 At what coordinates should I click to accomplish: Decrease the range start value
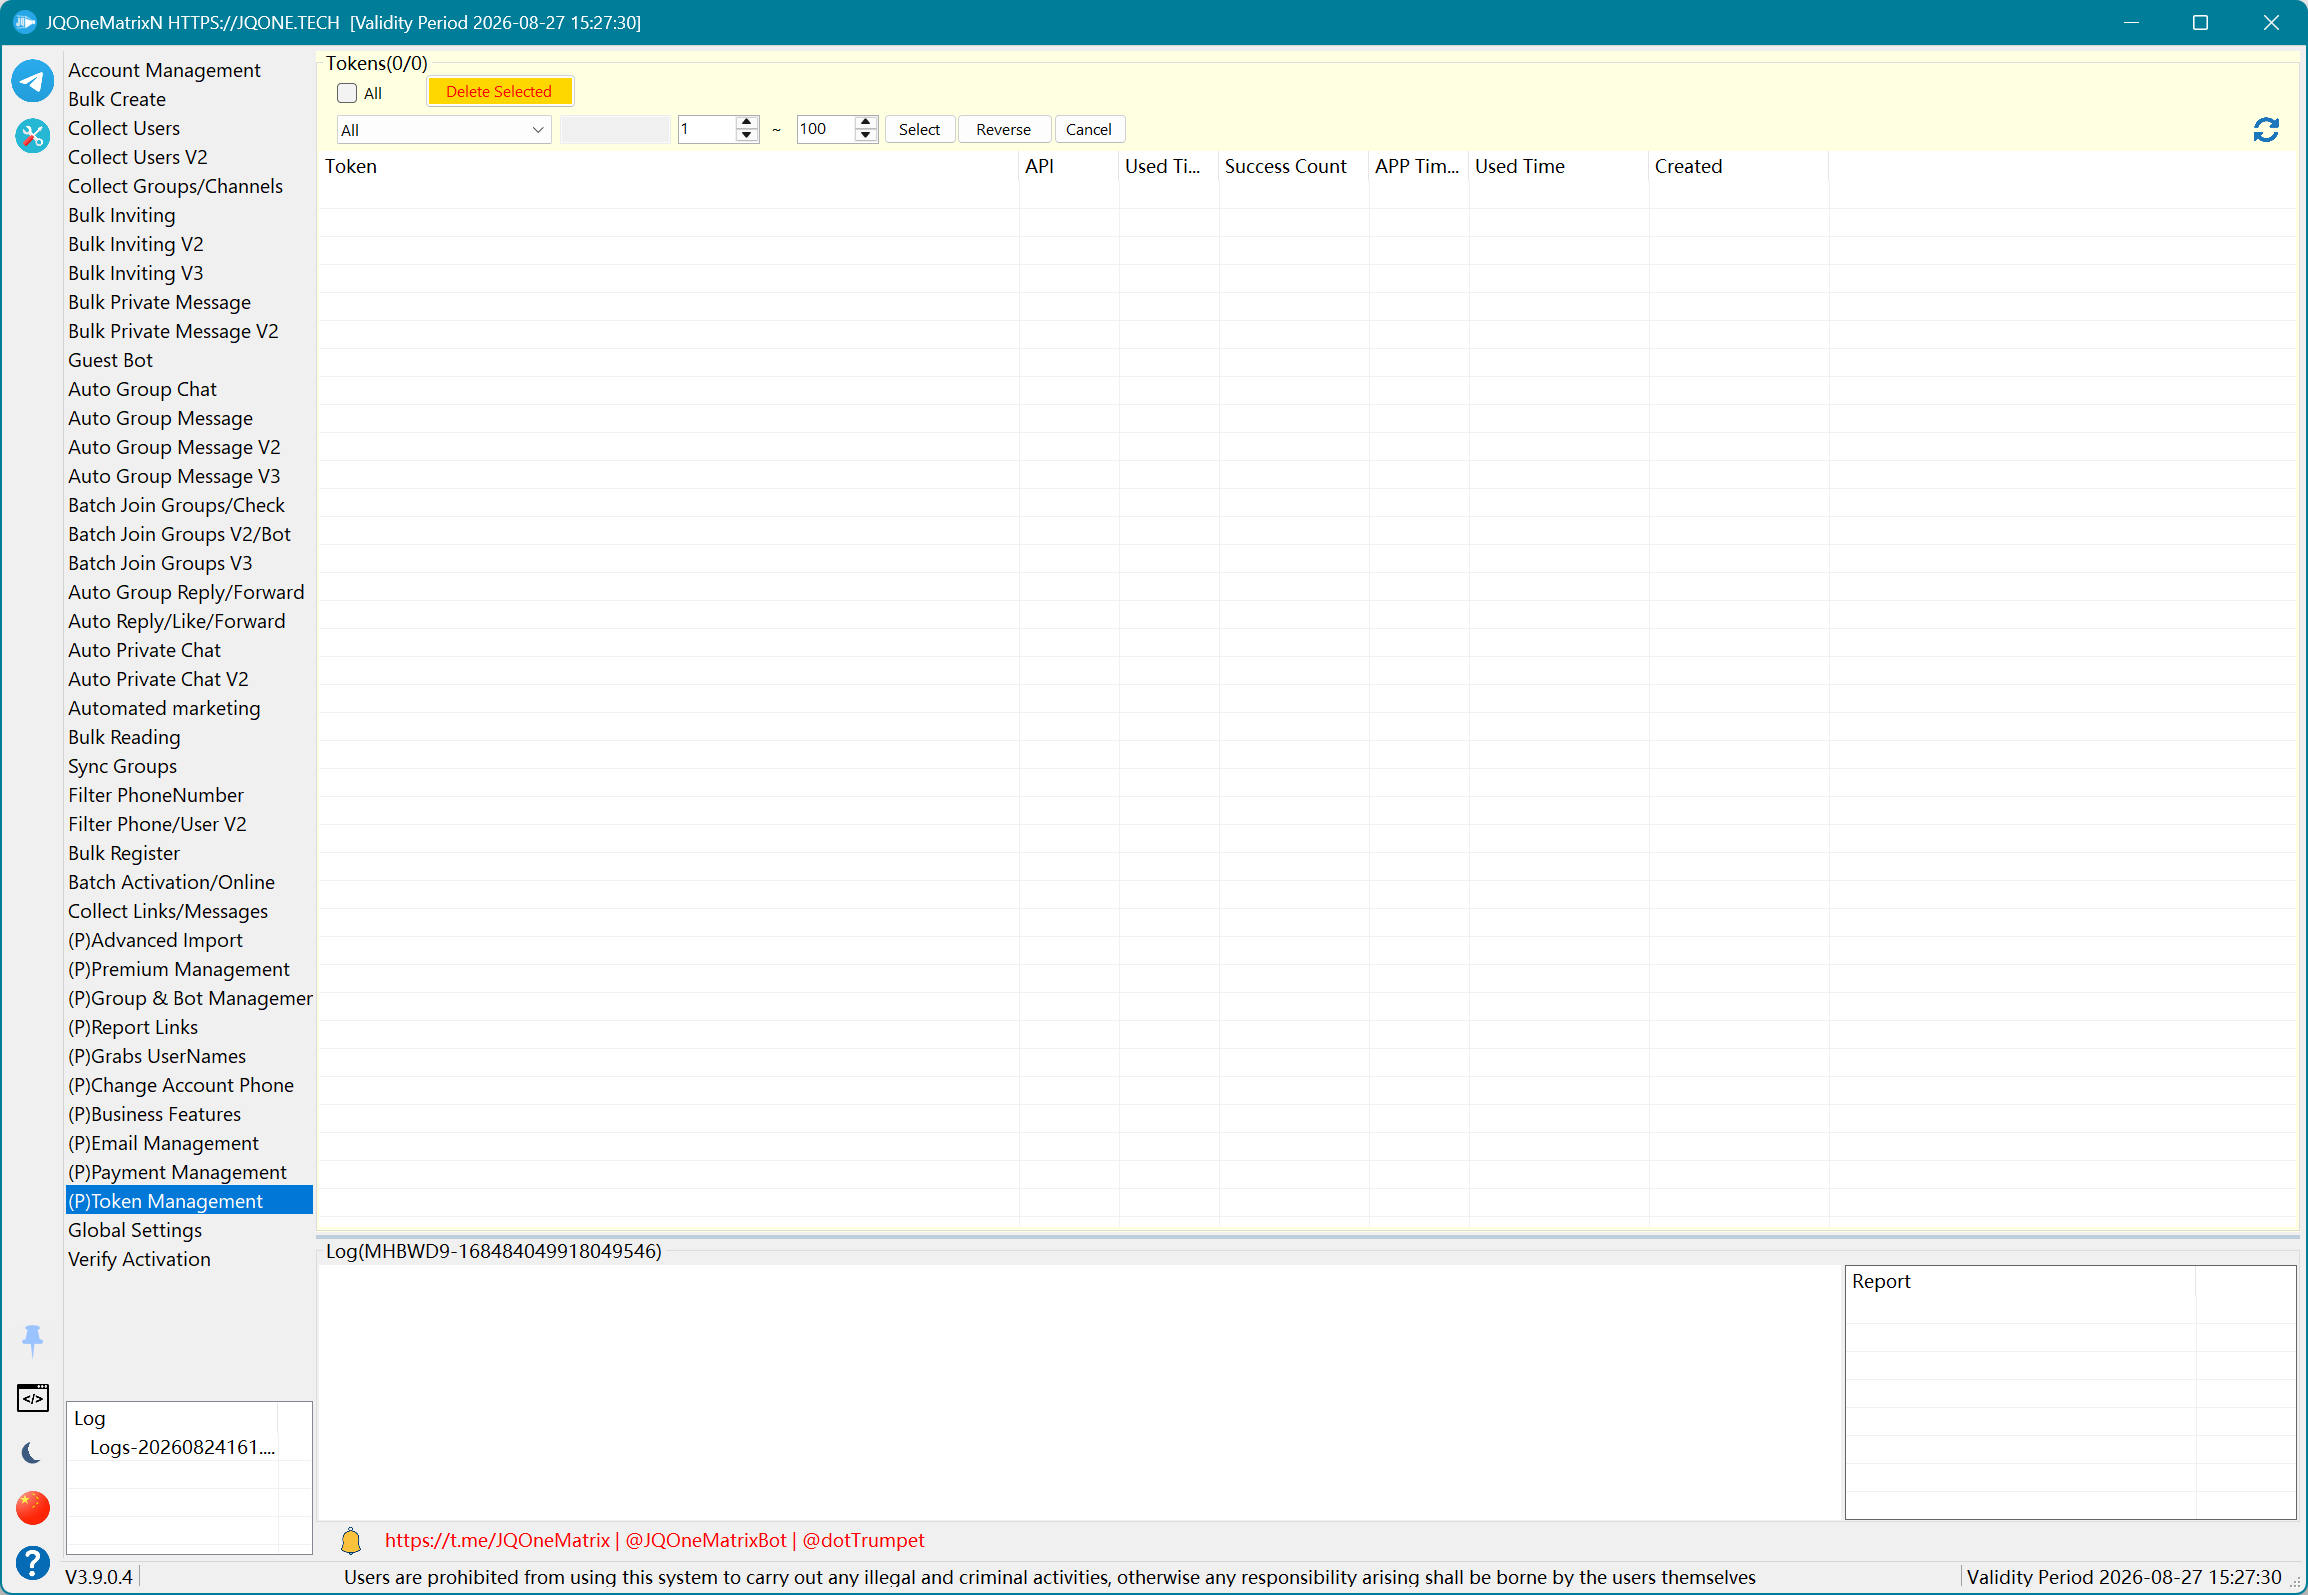coord(747,136)
